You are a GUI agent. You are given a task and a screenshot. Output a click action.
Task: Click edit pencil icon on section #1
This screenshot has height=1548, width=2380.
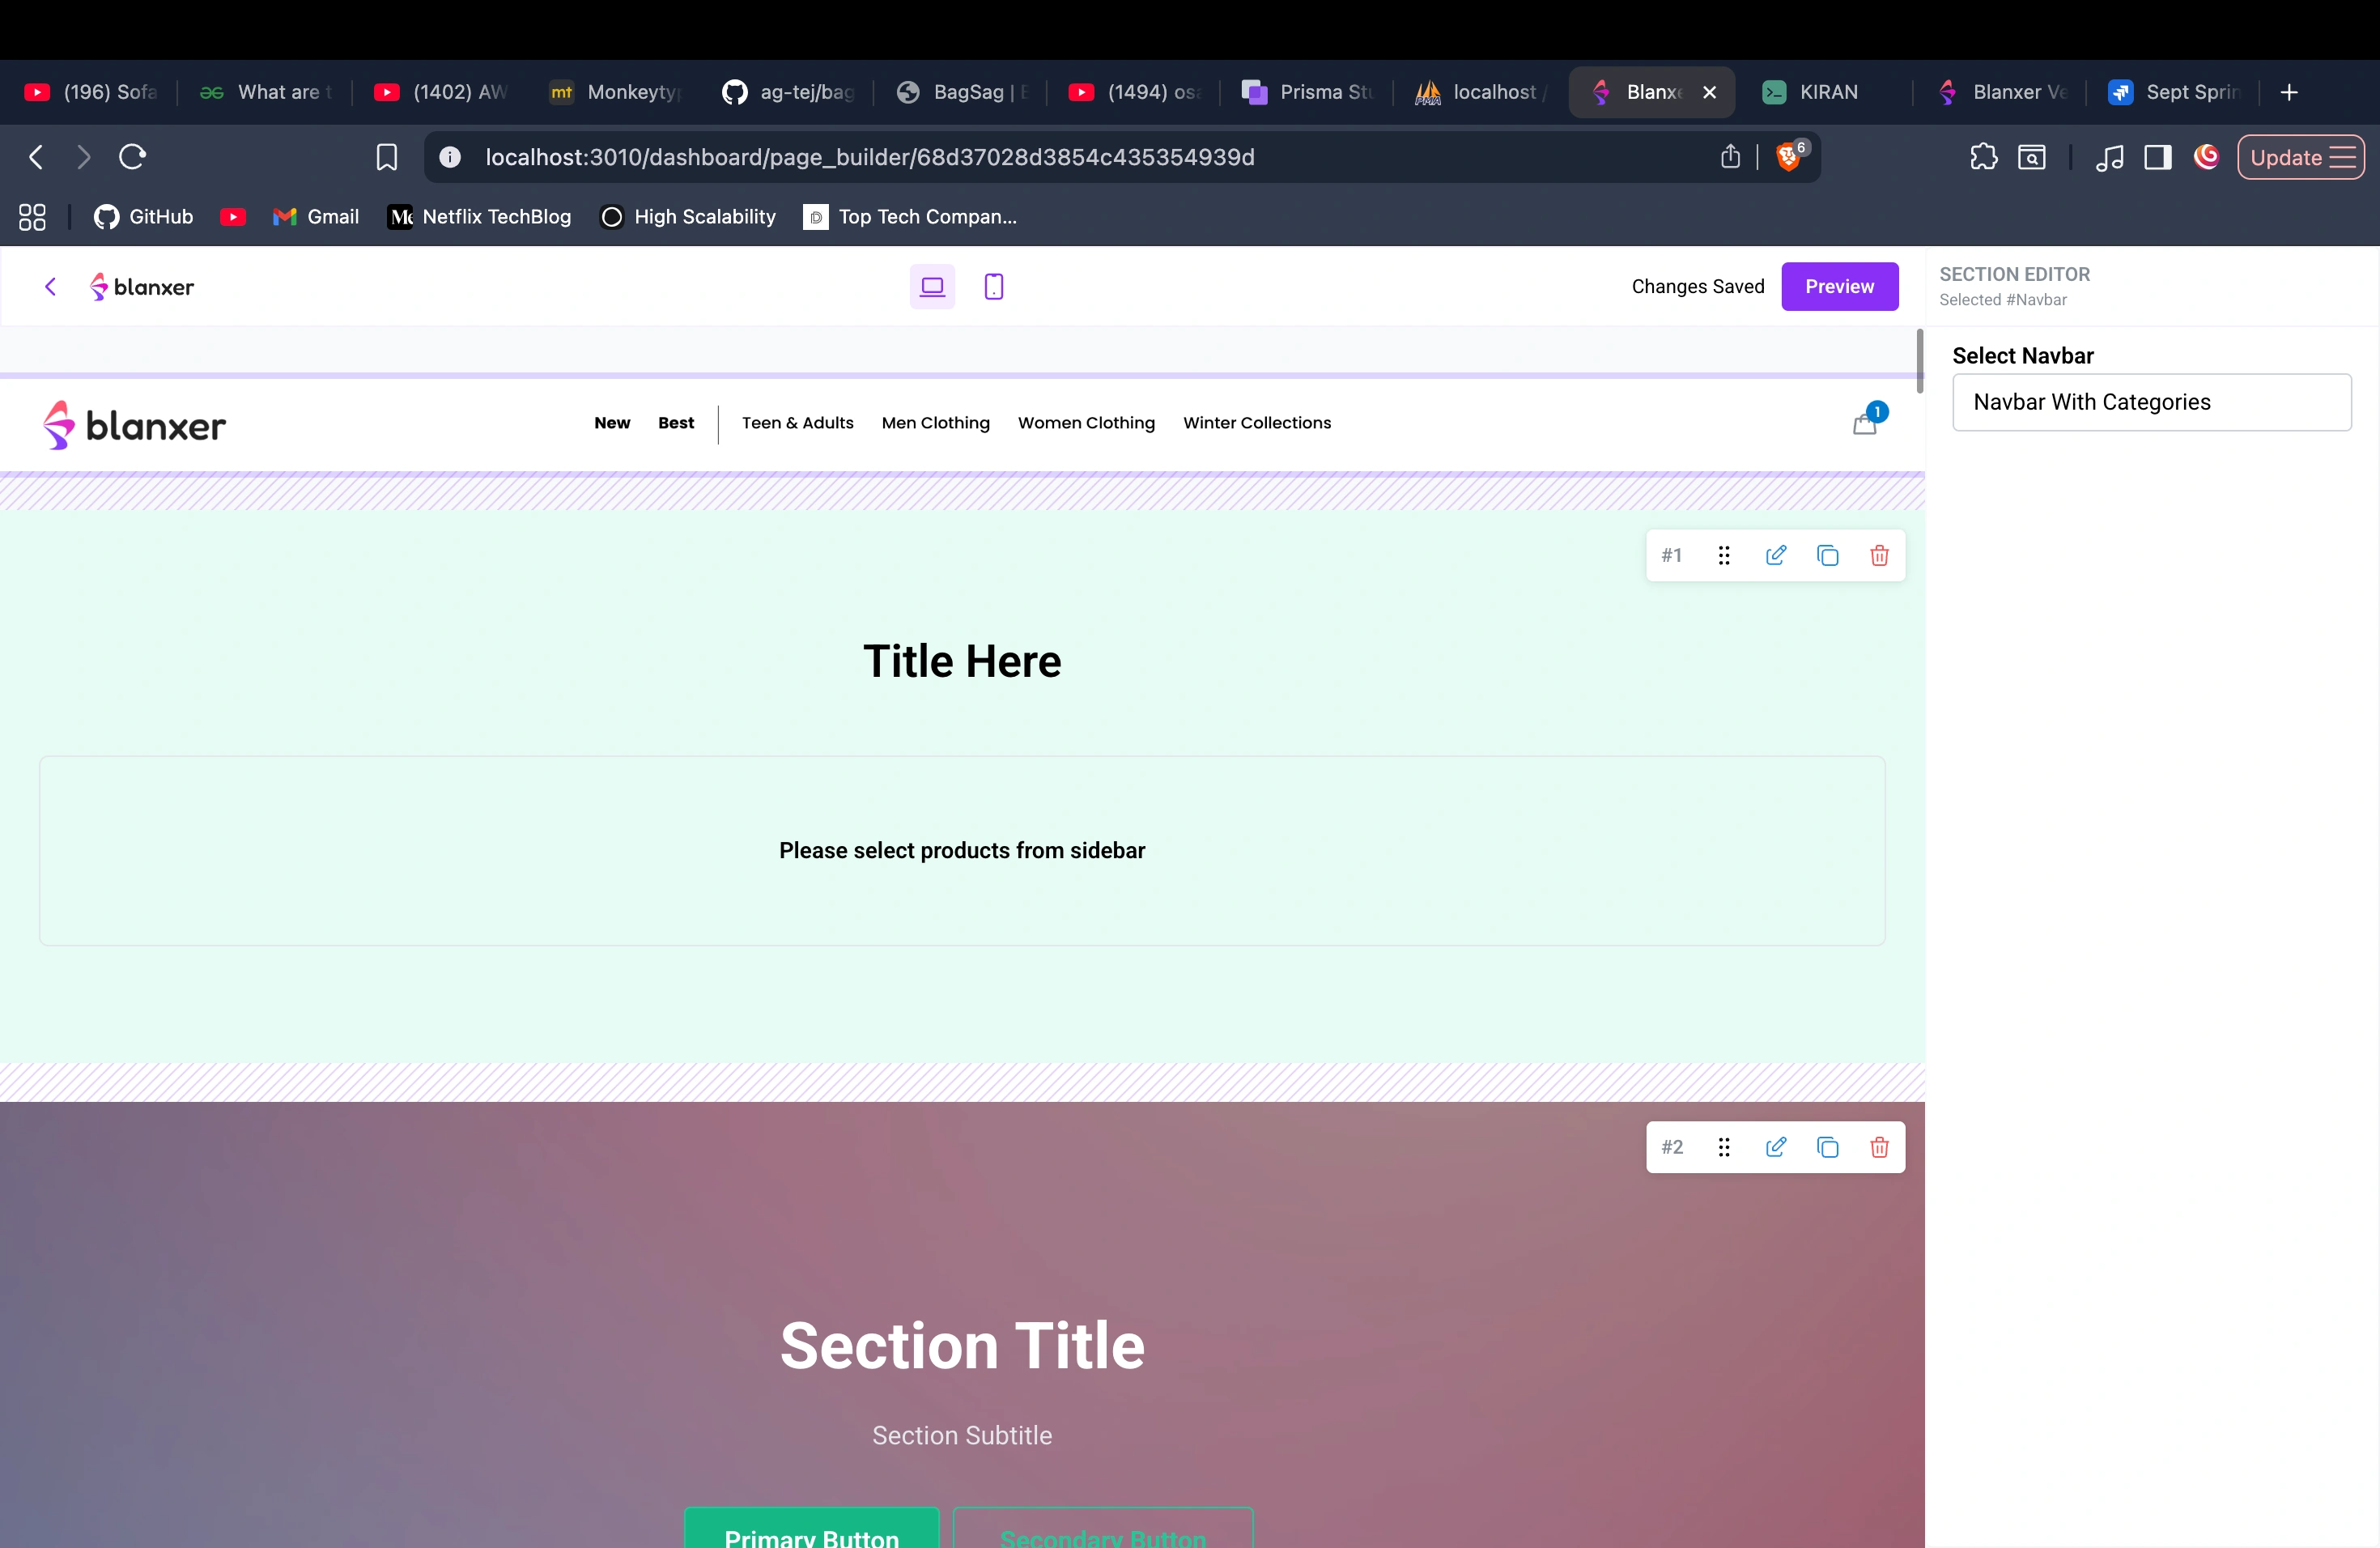[x=1775, y=555]
